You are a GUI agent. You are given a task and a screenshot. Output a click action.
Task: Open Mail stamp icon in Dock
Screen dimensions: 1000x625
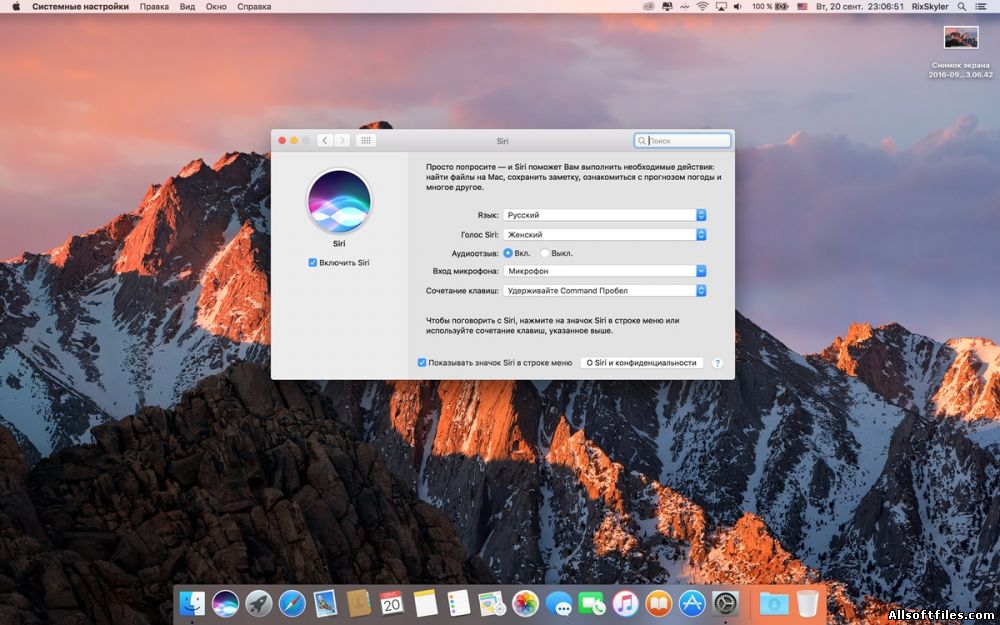click(x=325, y=603)
